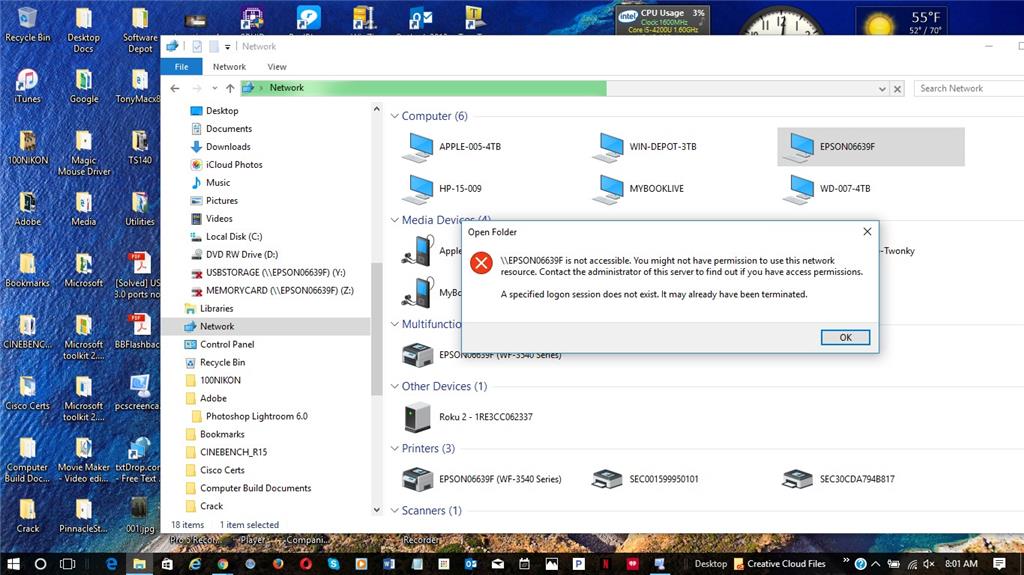This screenshot has height=575, width=1024.
Task: Expand the address bar history dropdown
Action: pyautogui.click(x=882, y=89)
